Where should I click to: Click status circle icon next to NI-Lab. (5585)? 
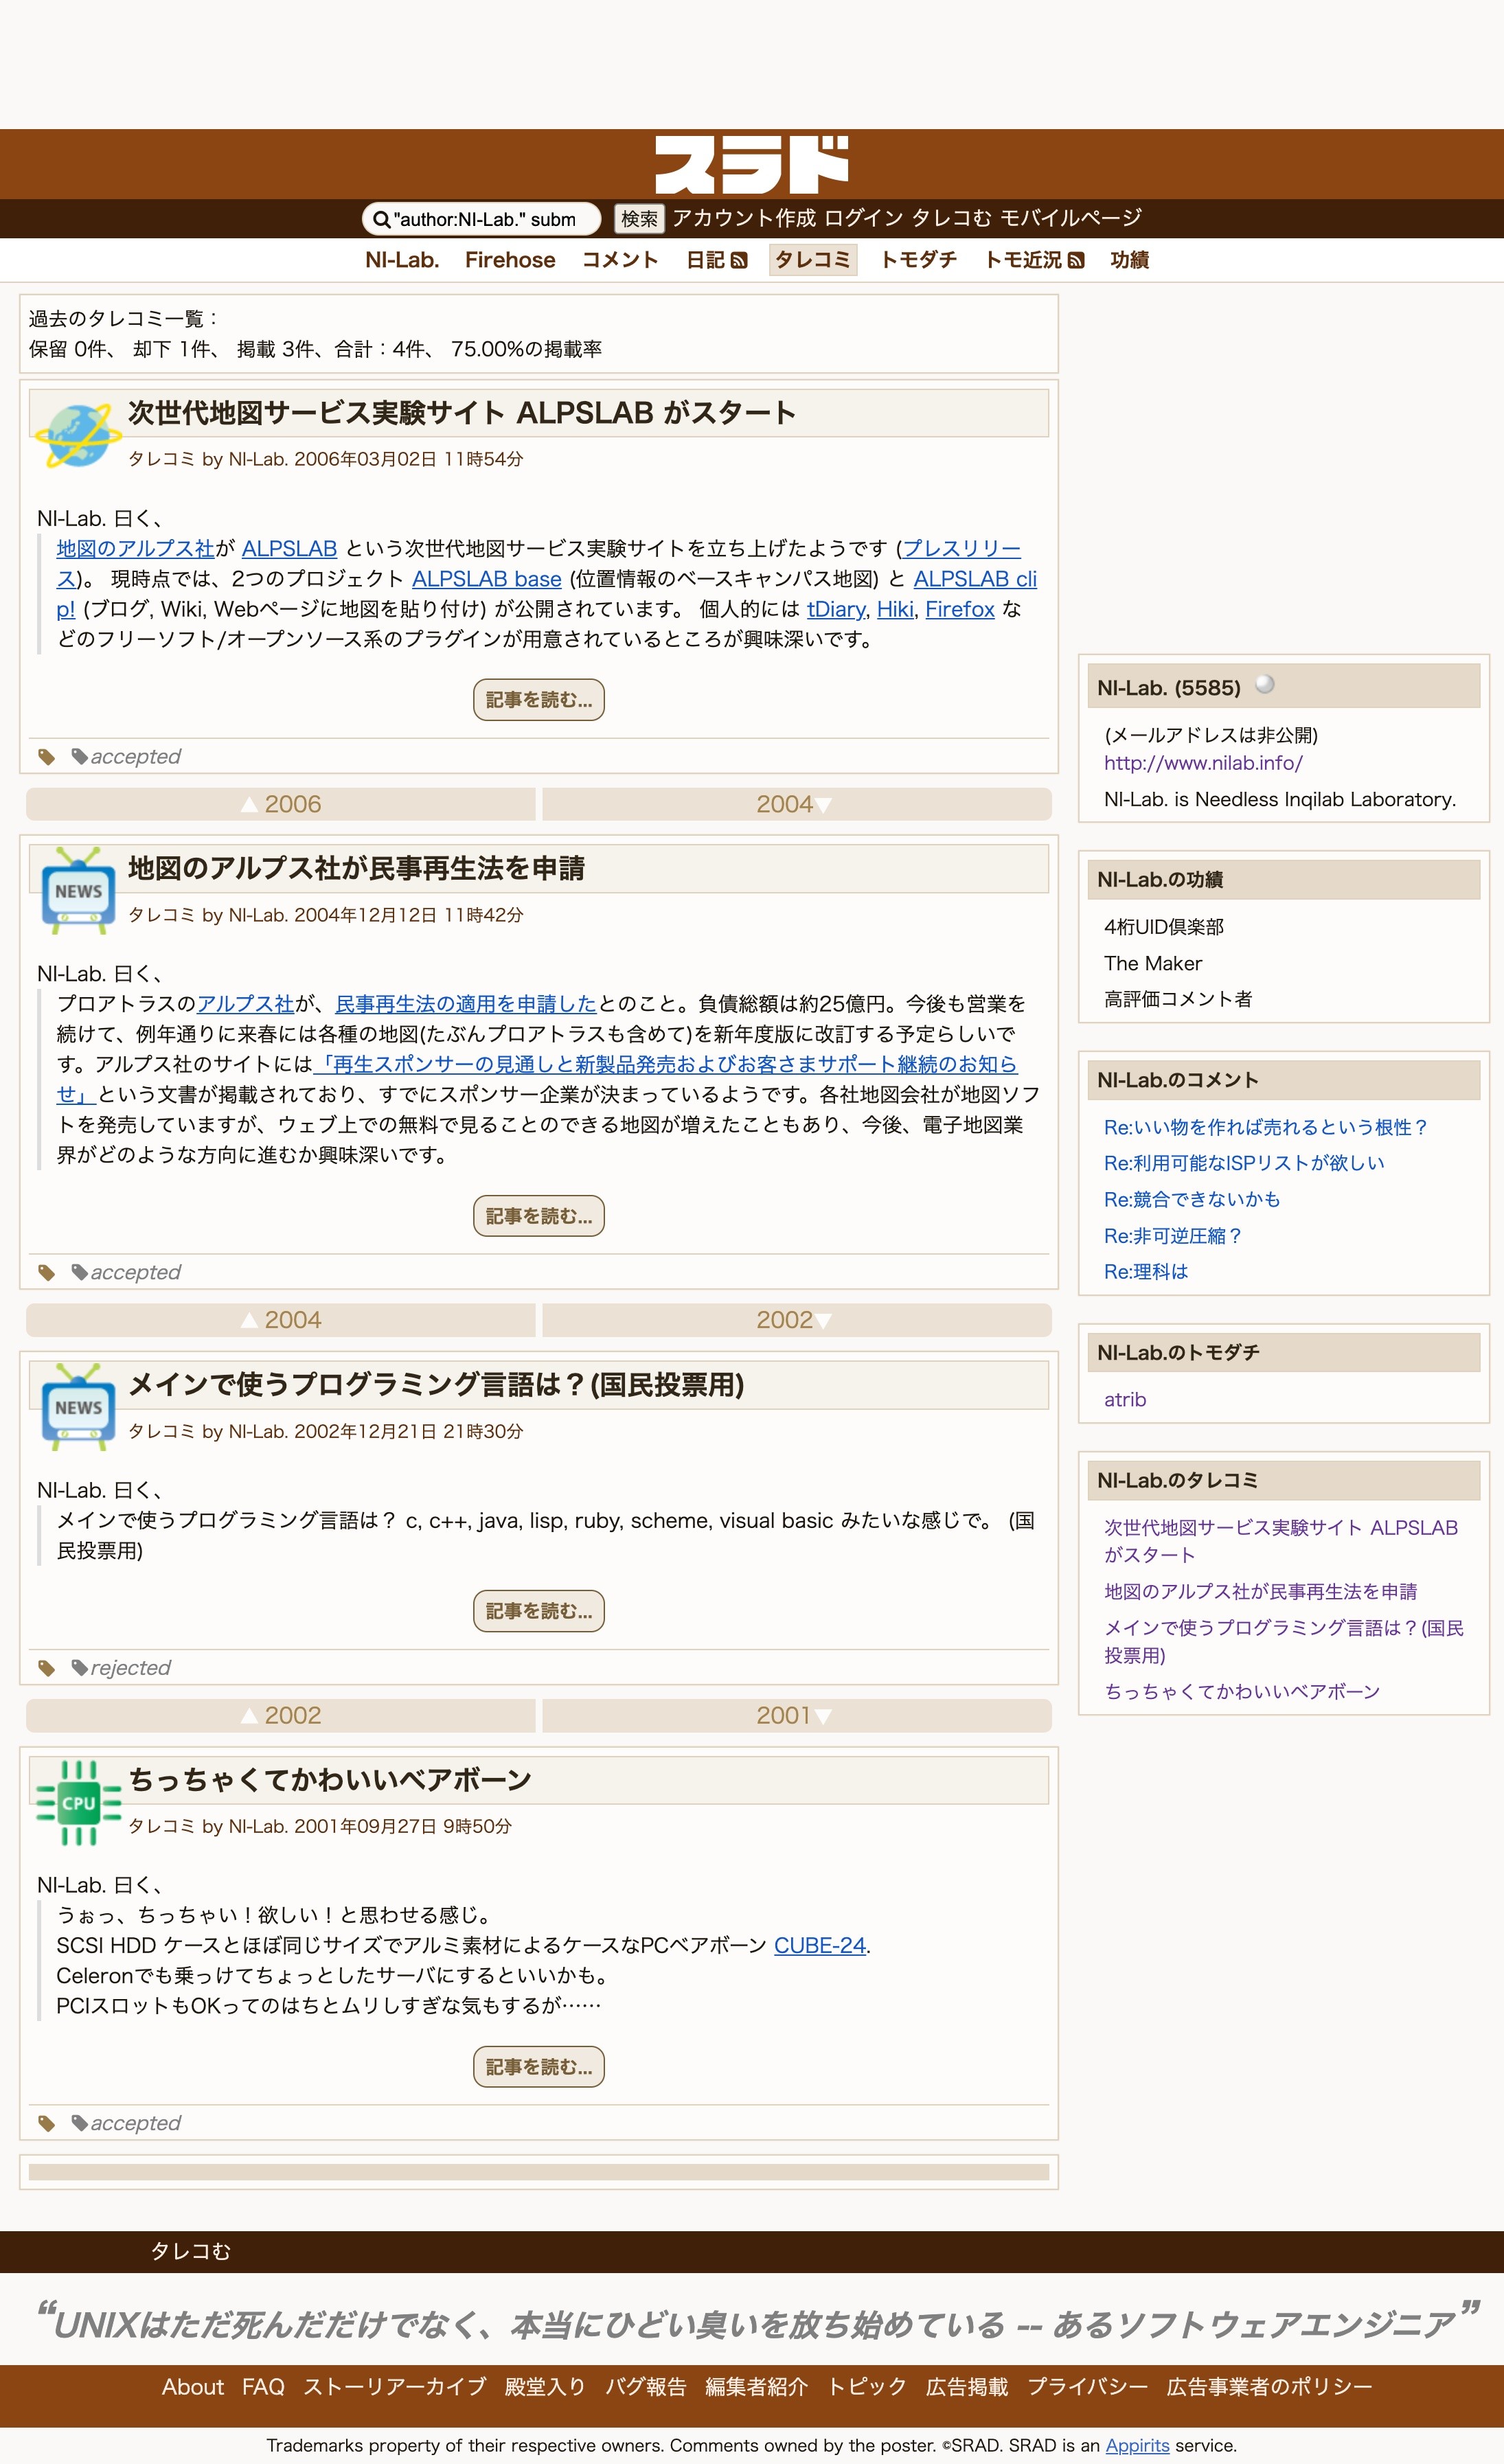[x=1265, y=684]
